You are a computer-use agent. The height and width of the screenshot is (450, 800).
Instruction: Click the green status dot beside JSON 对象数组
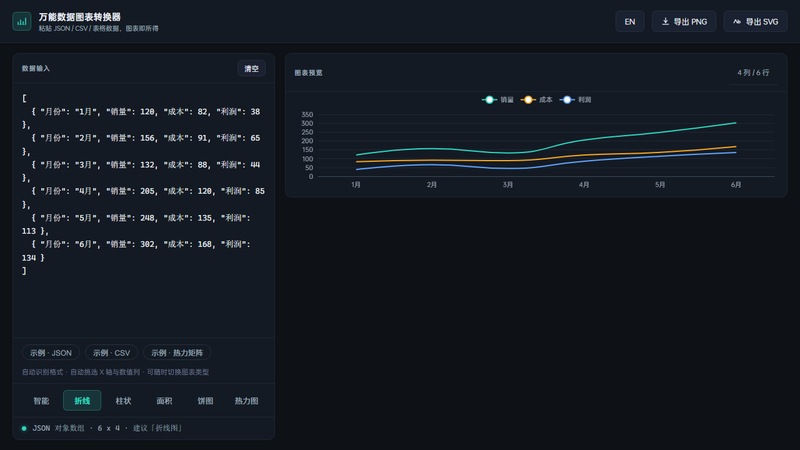[24, 428]
